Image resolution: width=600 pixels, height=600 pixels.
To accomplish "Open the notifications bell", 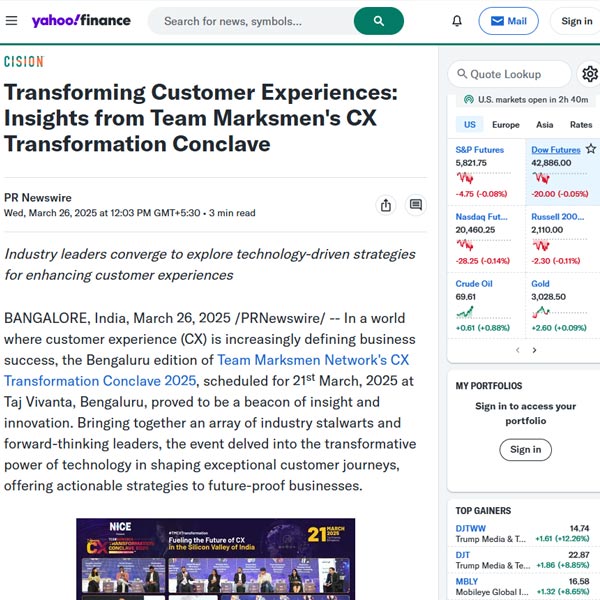I will [x=457, y=21].
